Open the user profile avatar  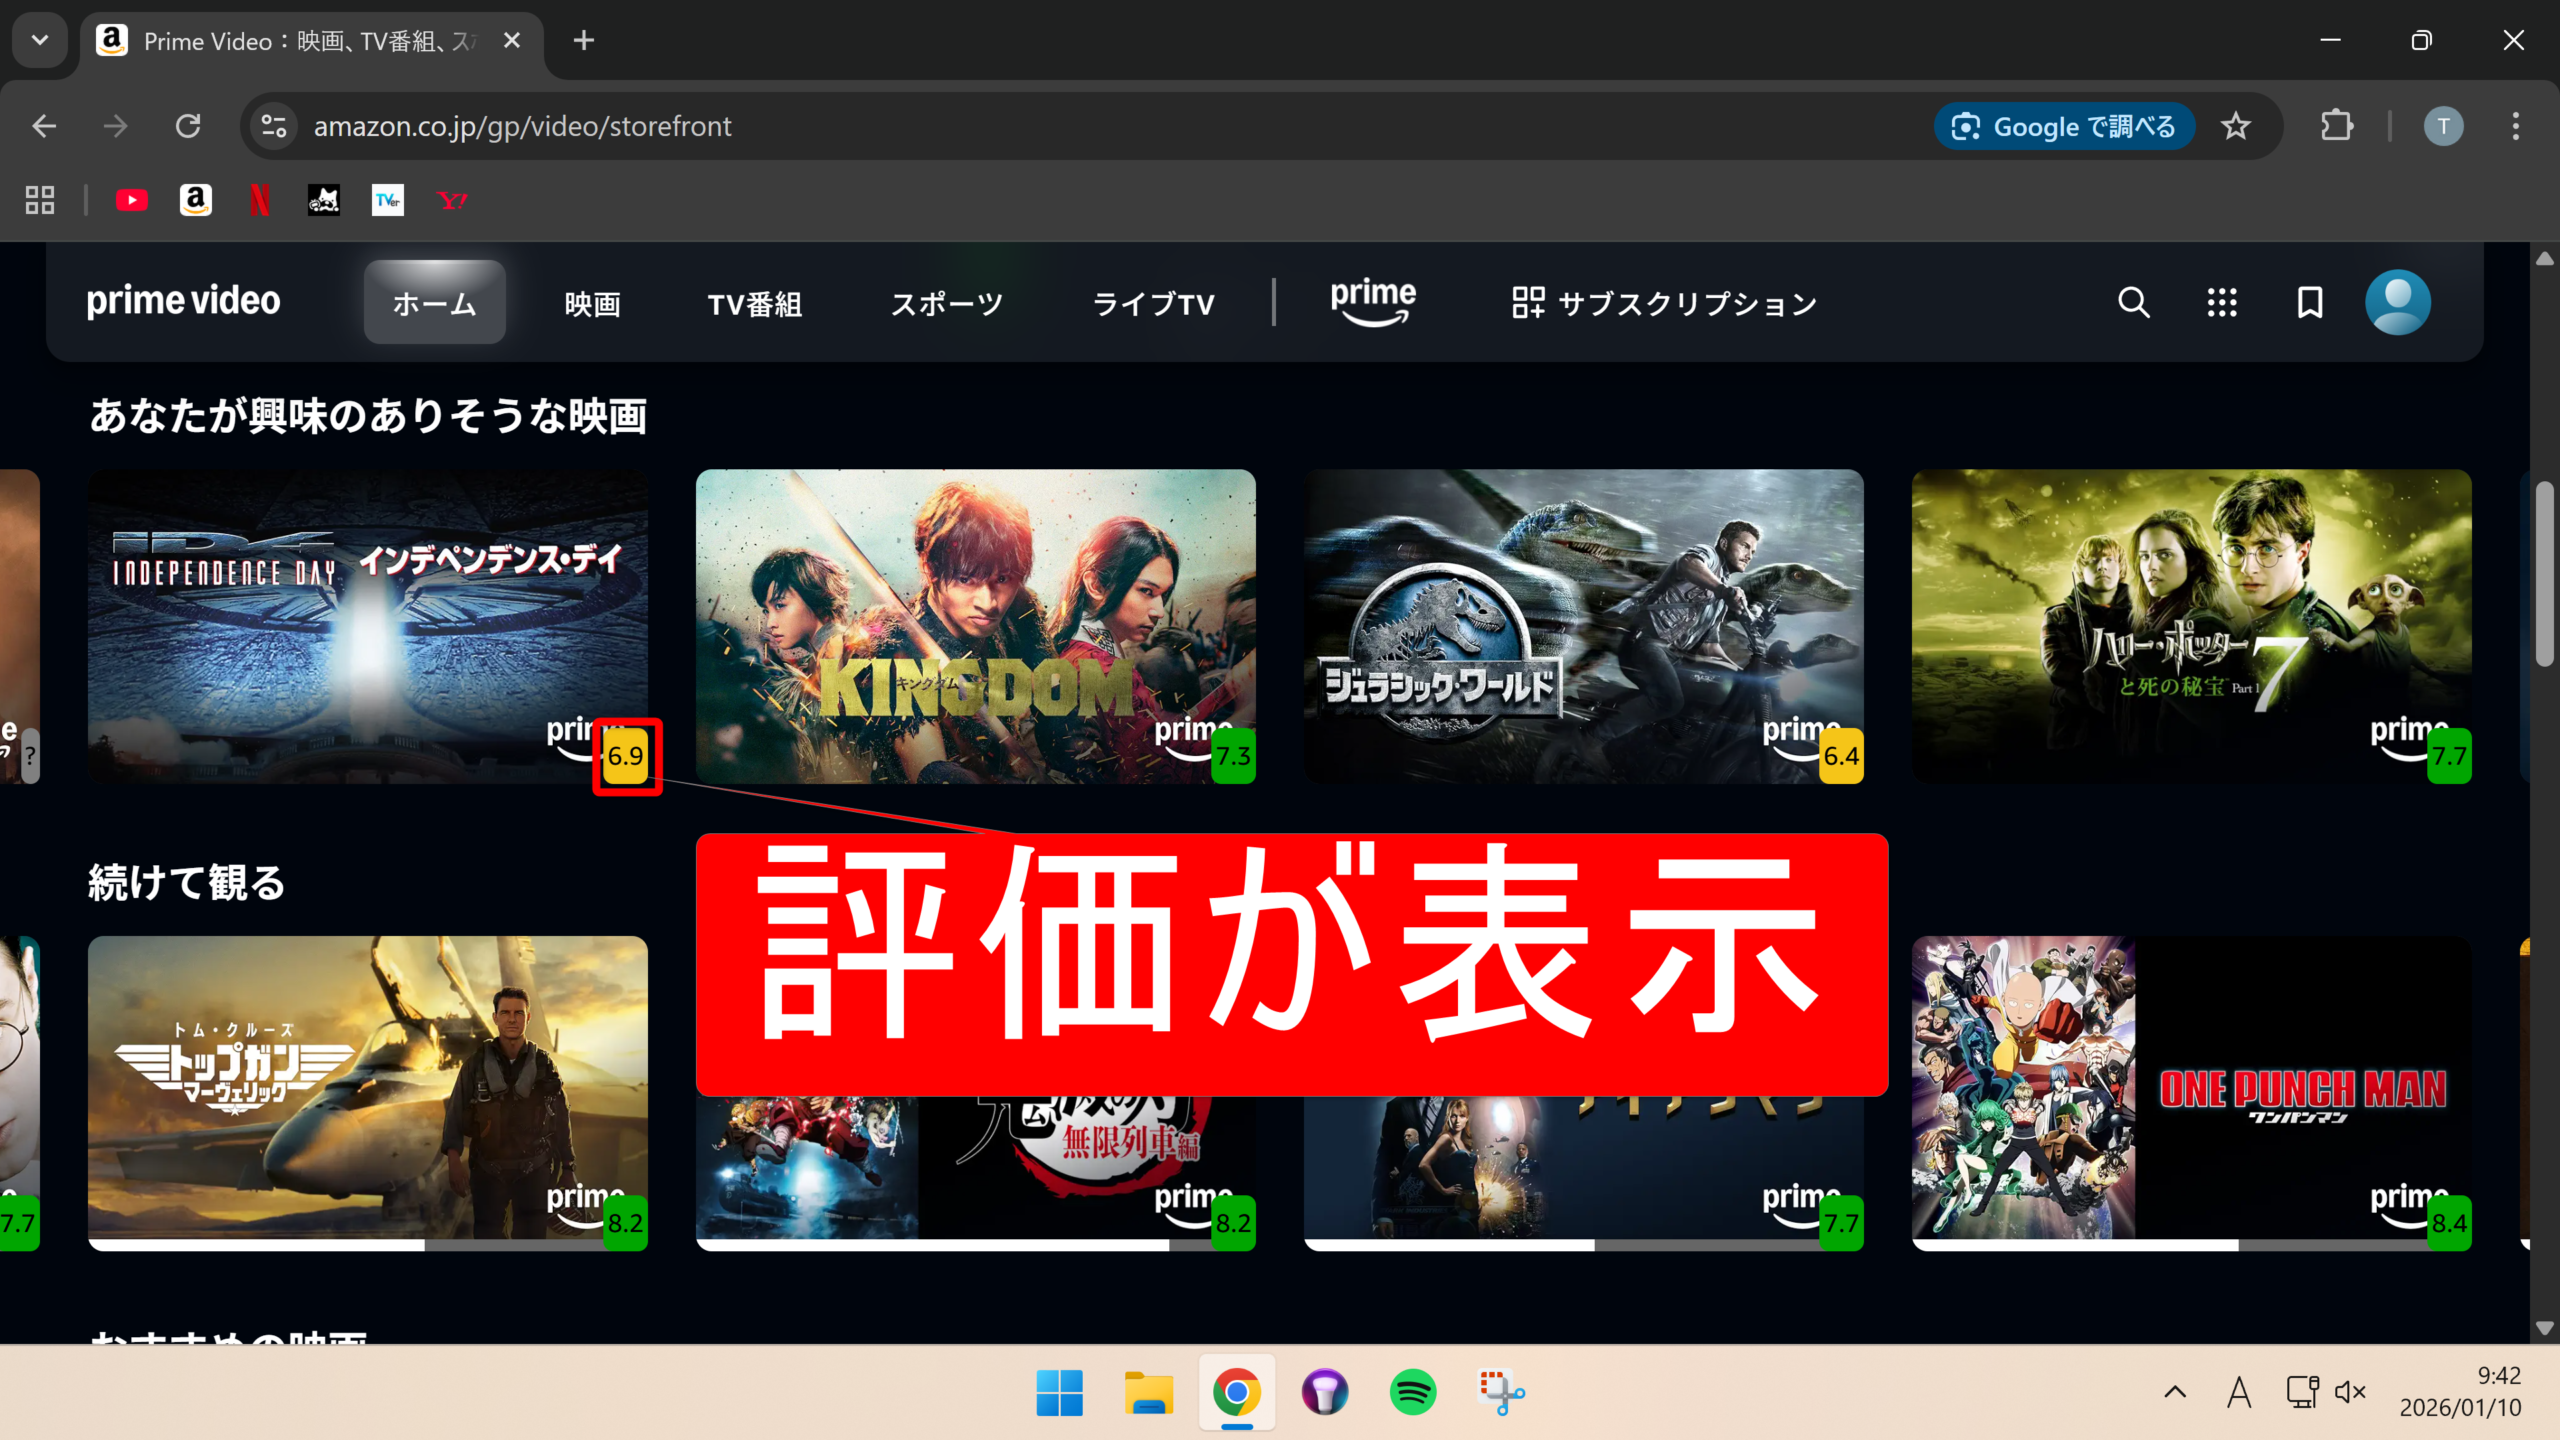pos(2397,302)
